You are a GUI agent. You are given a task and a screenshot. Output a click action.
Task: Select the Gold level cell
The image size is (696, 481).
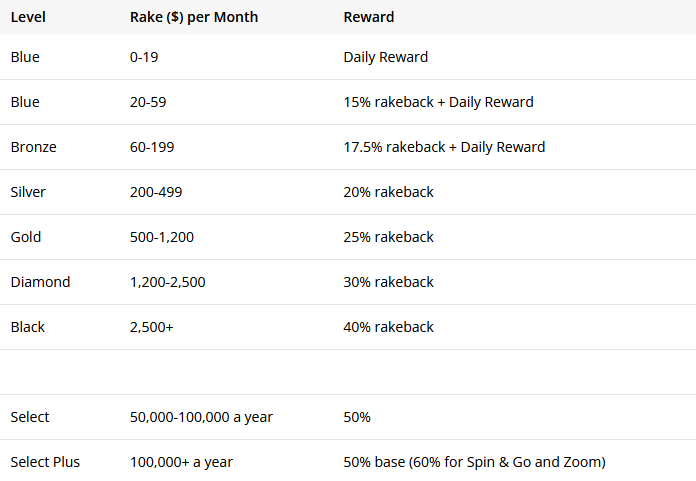point(26,237)
